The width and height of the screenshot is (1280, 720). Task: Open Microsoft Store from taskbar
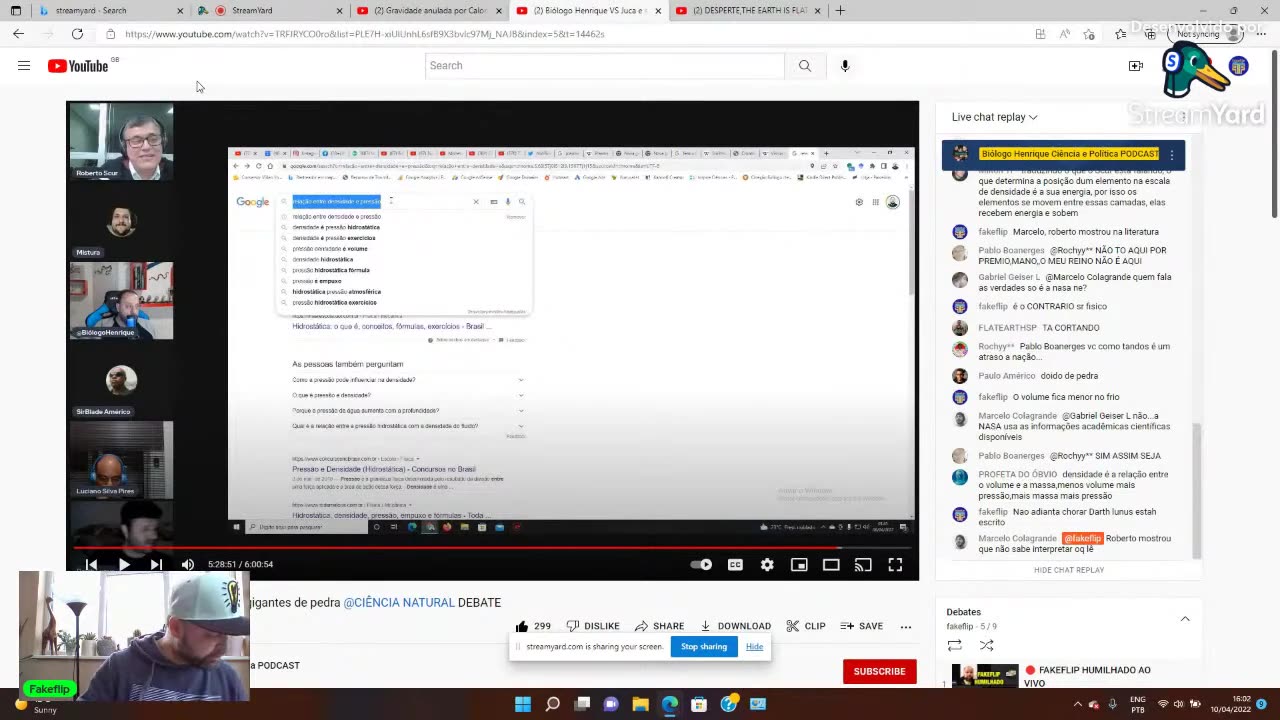click(699, 704)
